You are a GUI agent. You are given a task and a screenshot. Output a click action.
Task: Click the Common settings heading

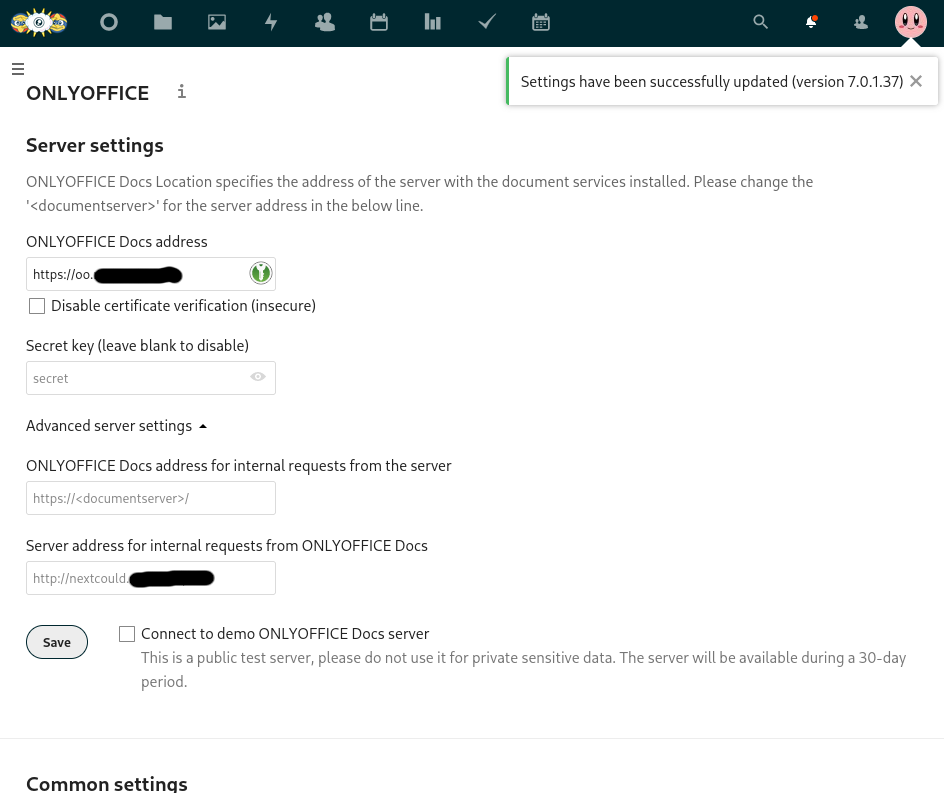click(107, 783)
